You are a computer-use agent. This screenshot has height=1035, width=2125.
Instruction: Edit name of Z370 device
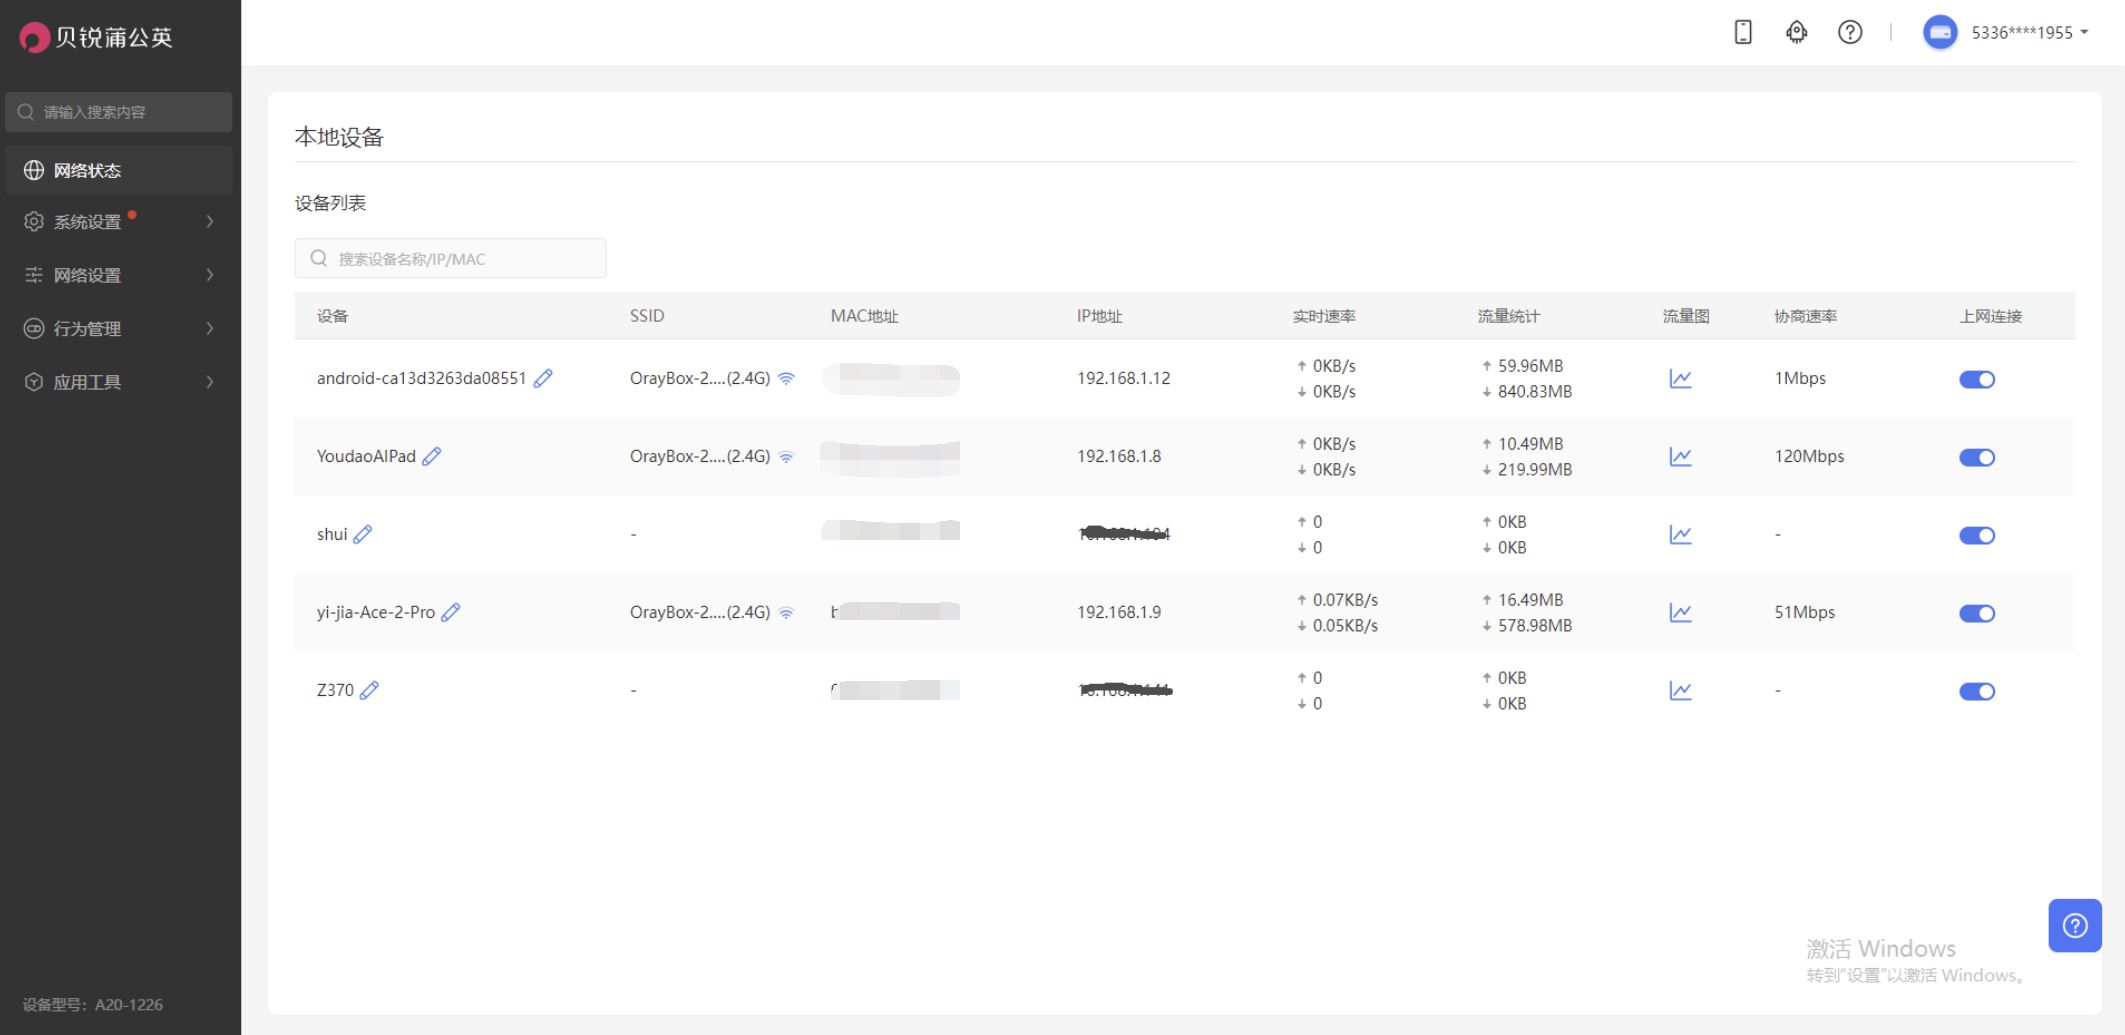point(369,690)
